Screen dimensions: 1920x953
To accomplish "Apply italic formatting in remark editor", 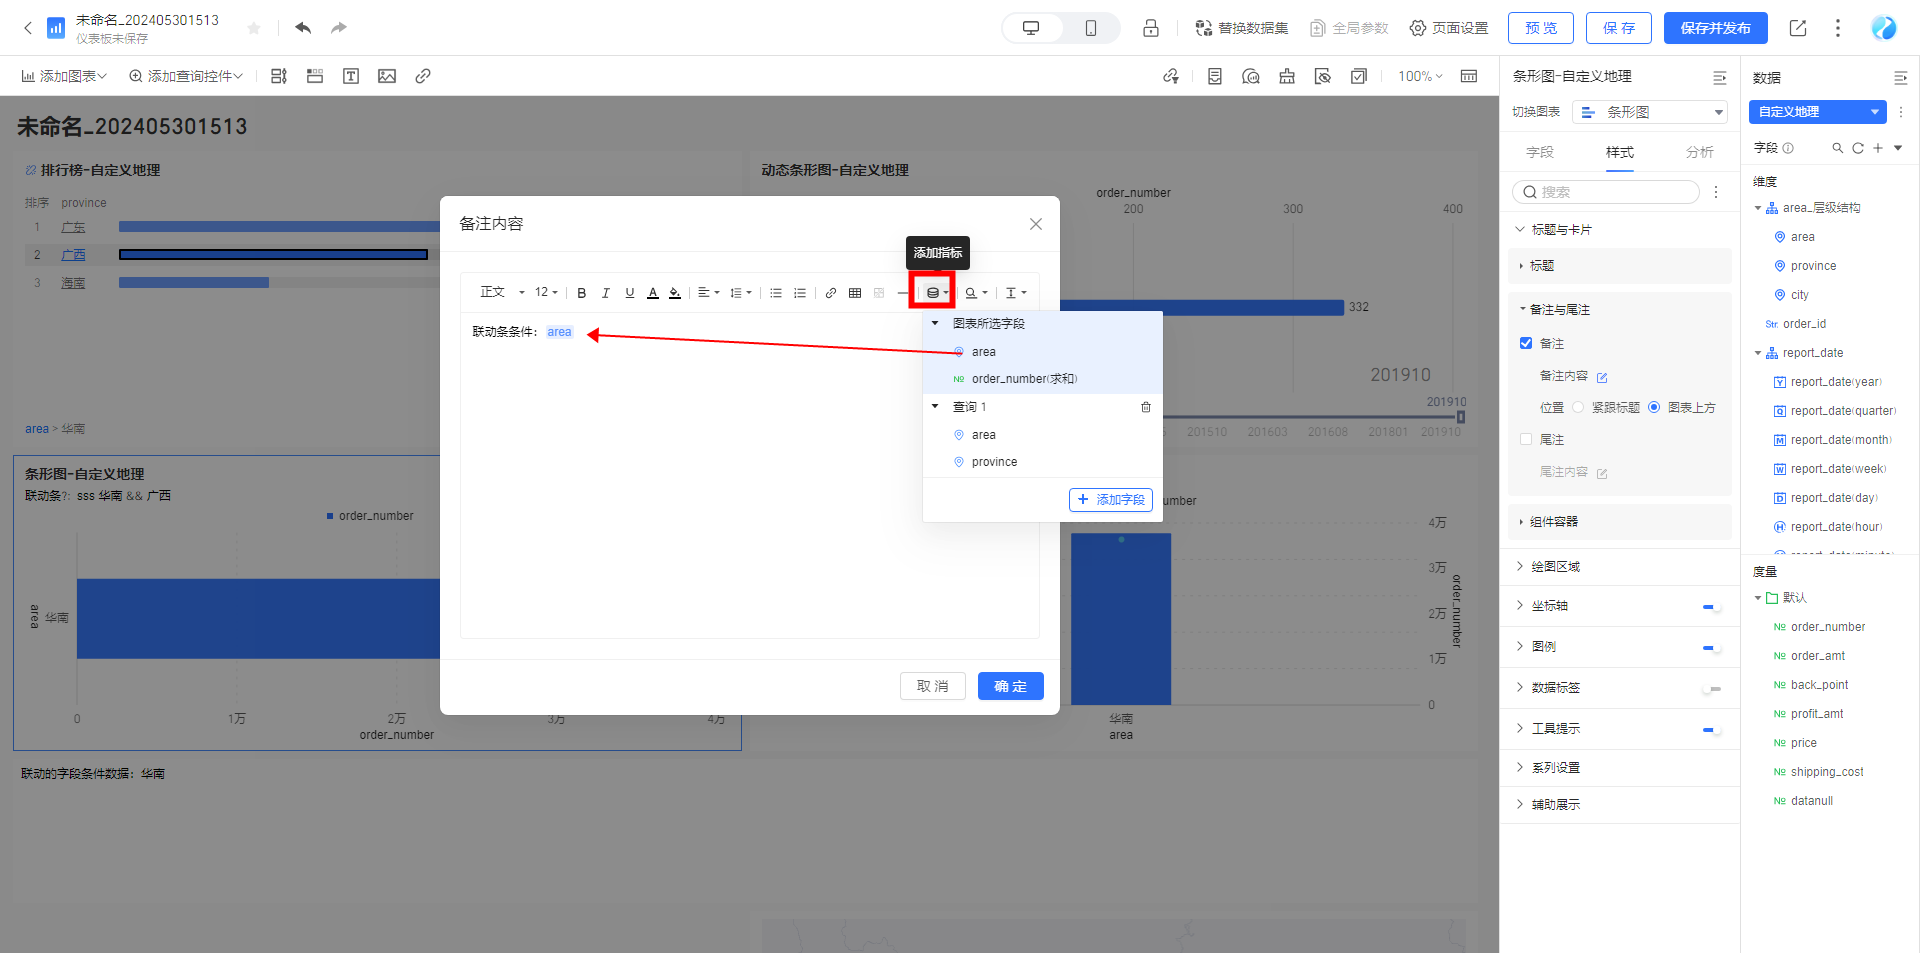I will pos(605,293).
